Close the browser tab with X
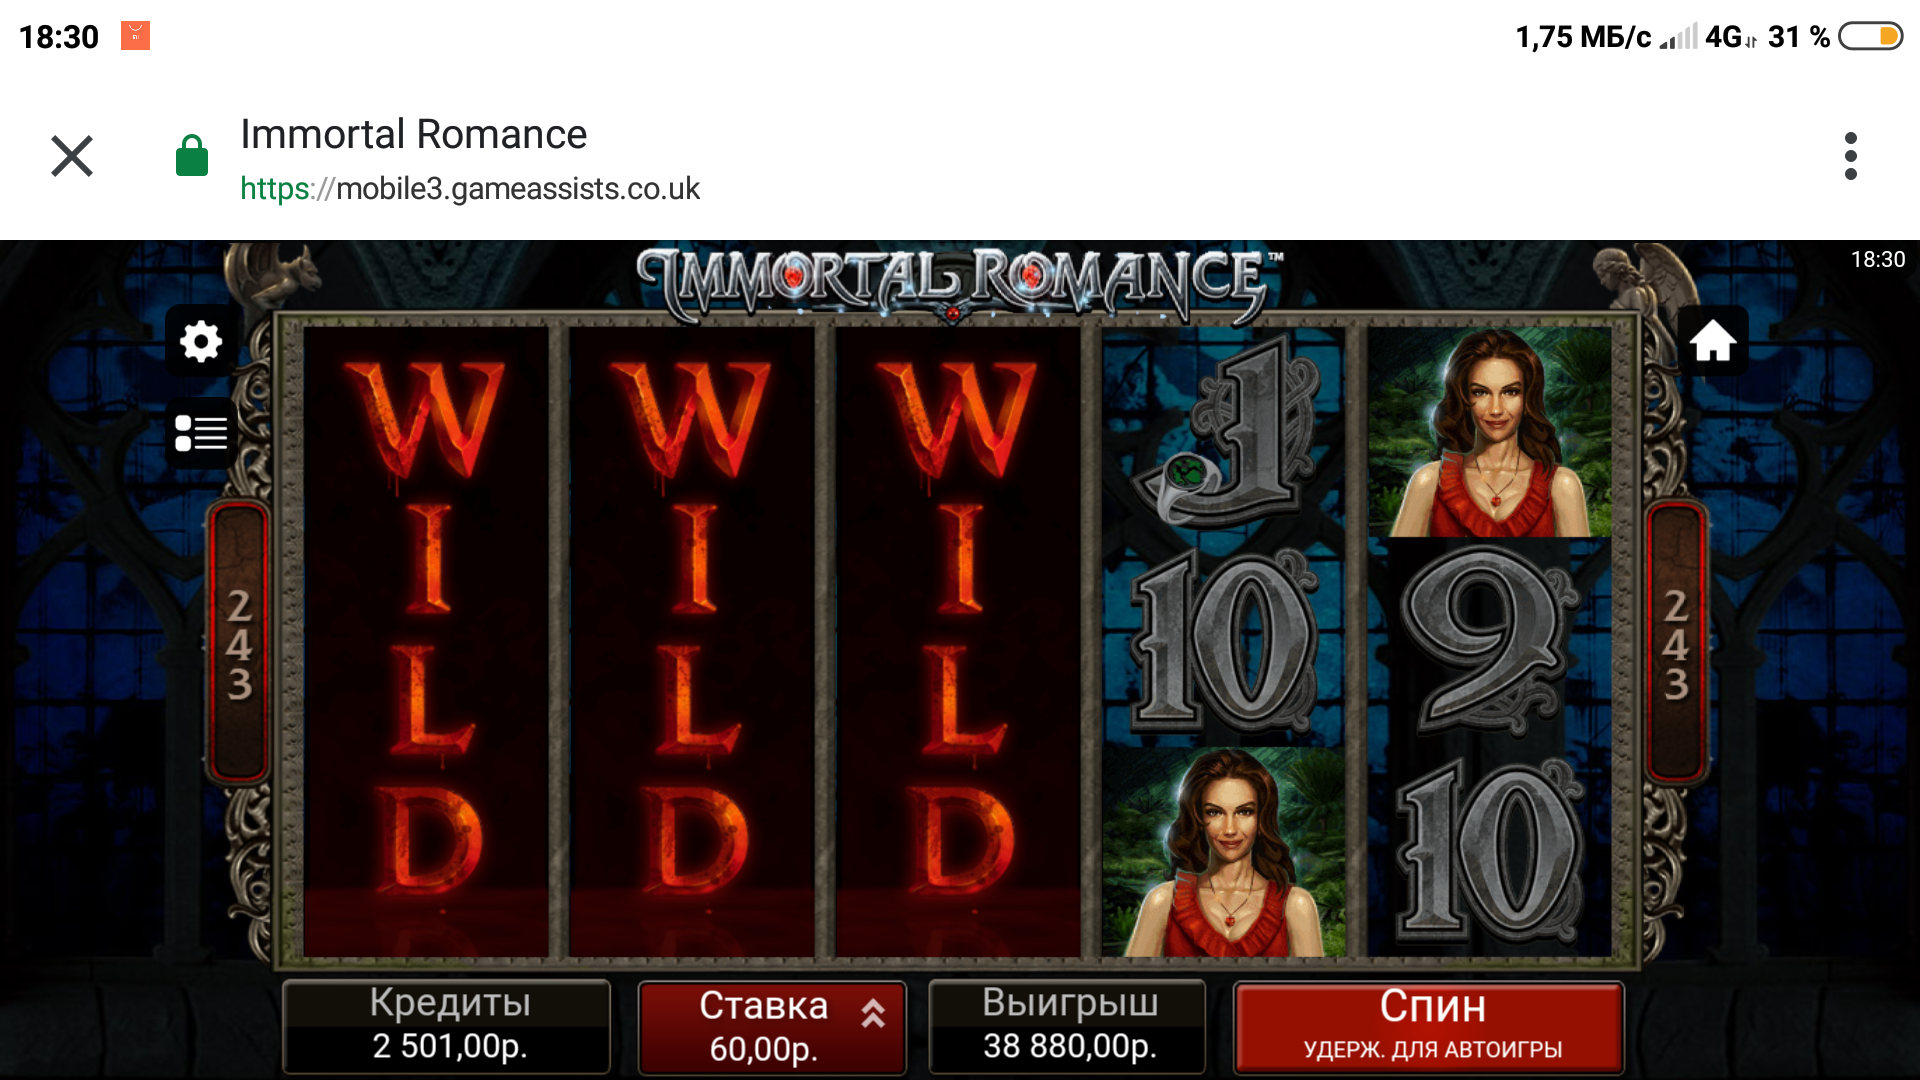 [72, 156]
